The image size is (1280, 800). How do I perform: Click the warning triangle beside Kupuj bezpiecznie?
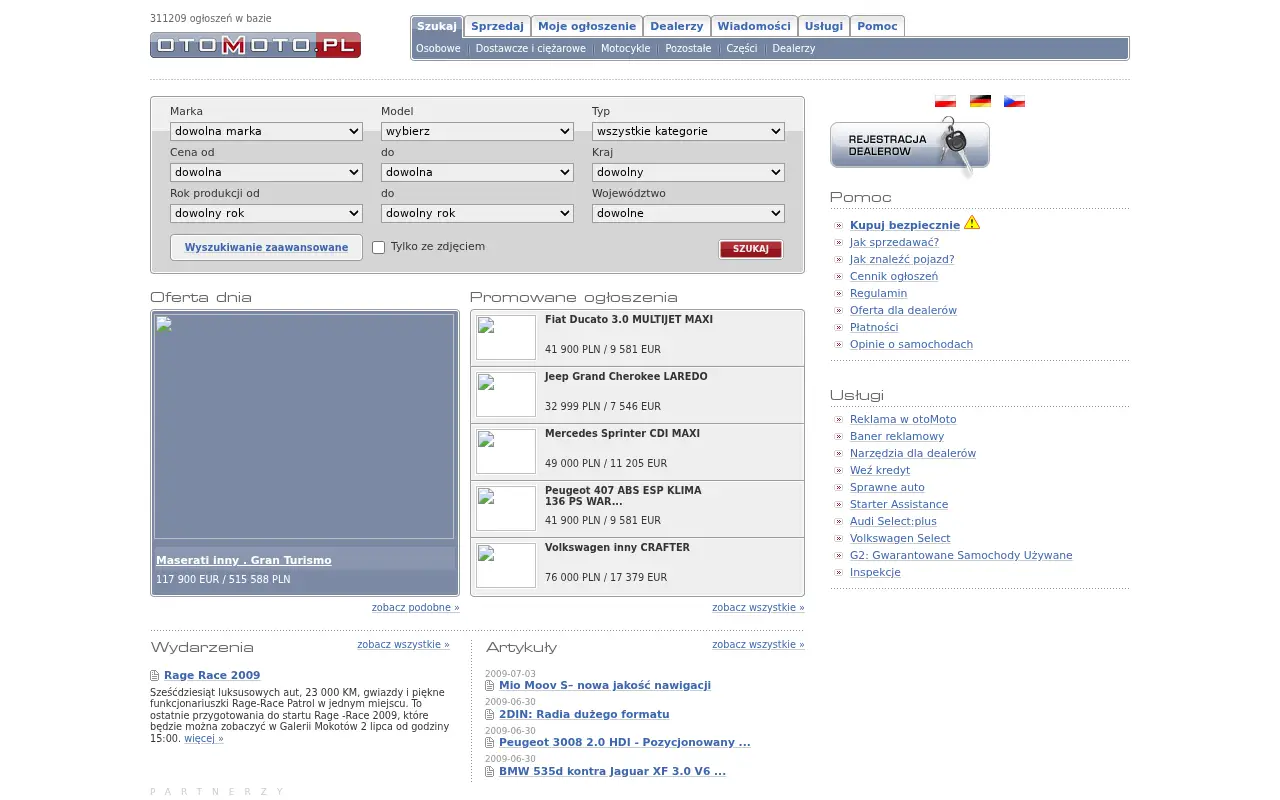click(x=972, y=222)
